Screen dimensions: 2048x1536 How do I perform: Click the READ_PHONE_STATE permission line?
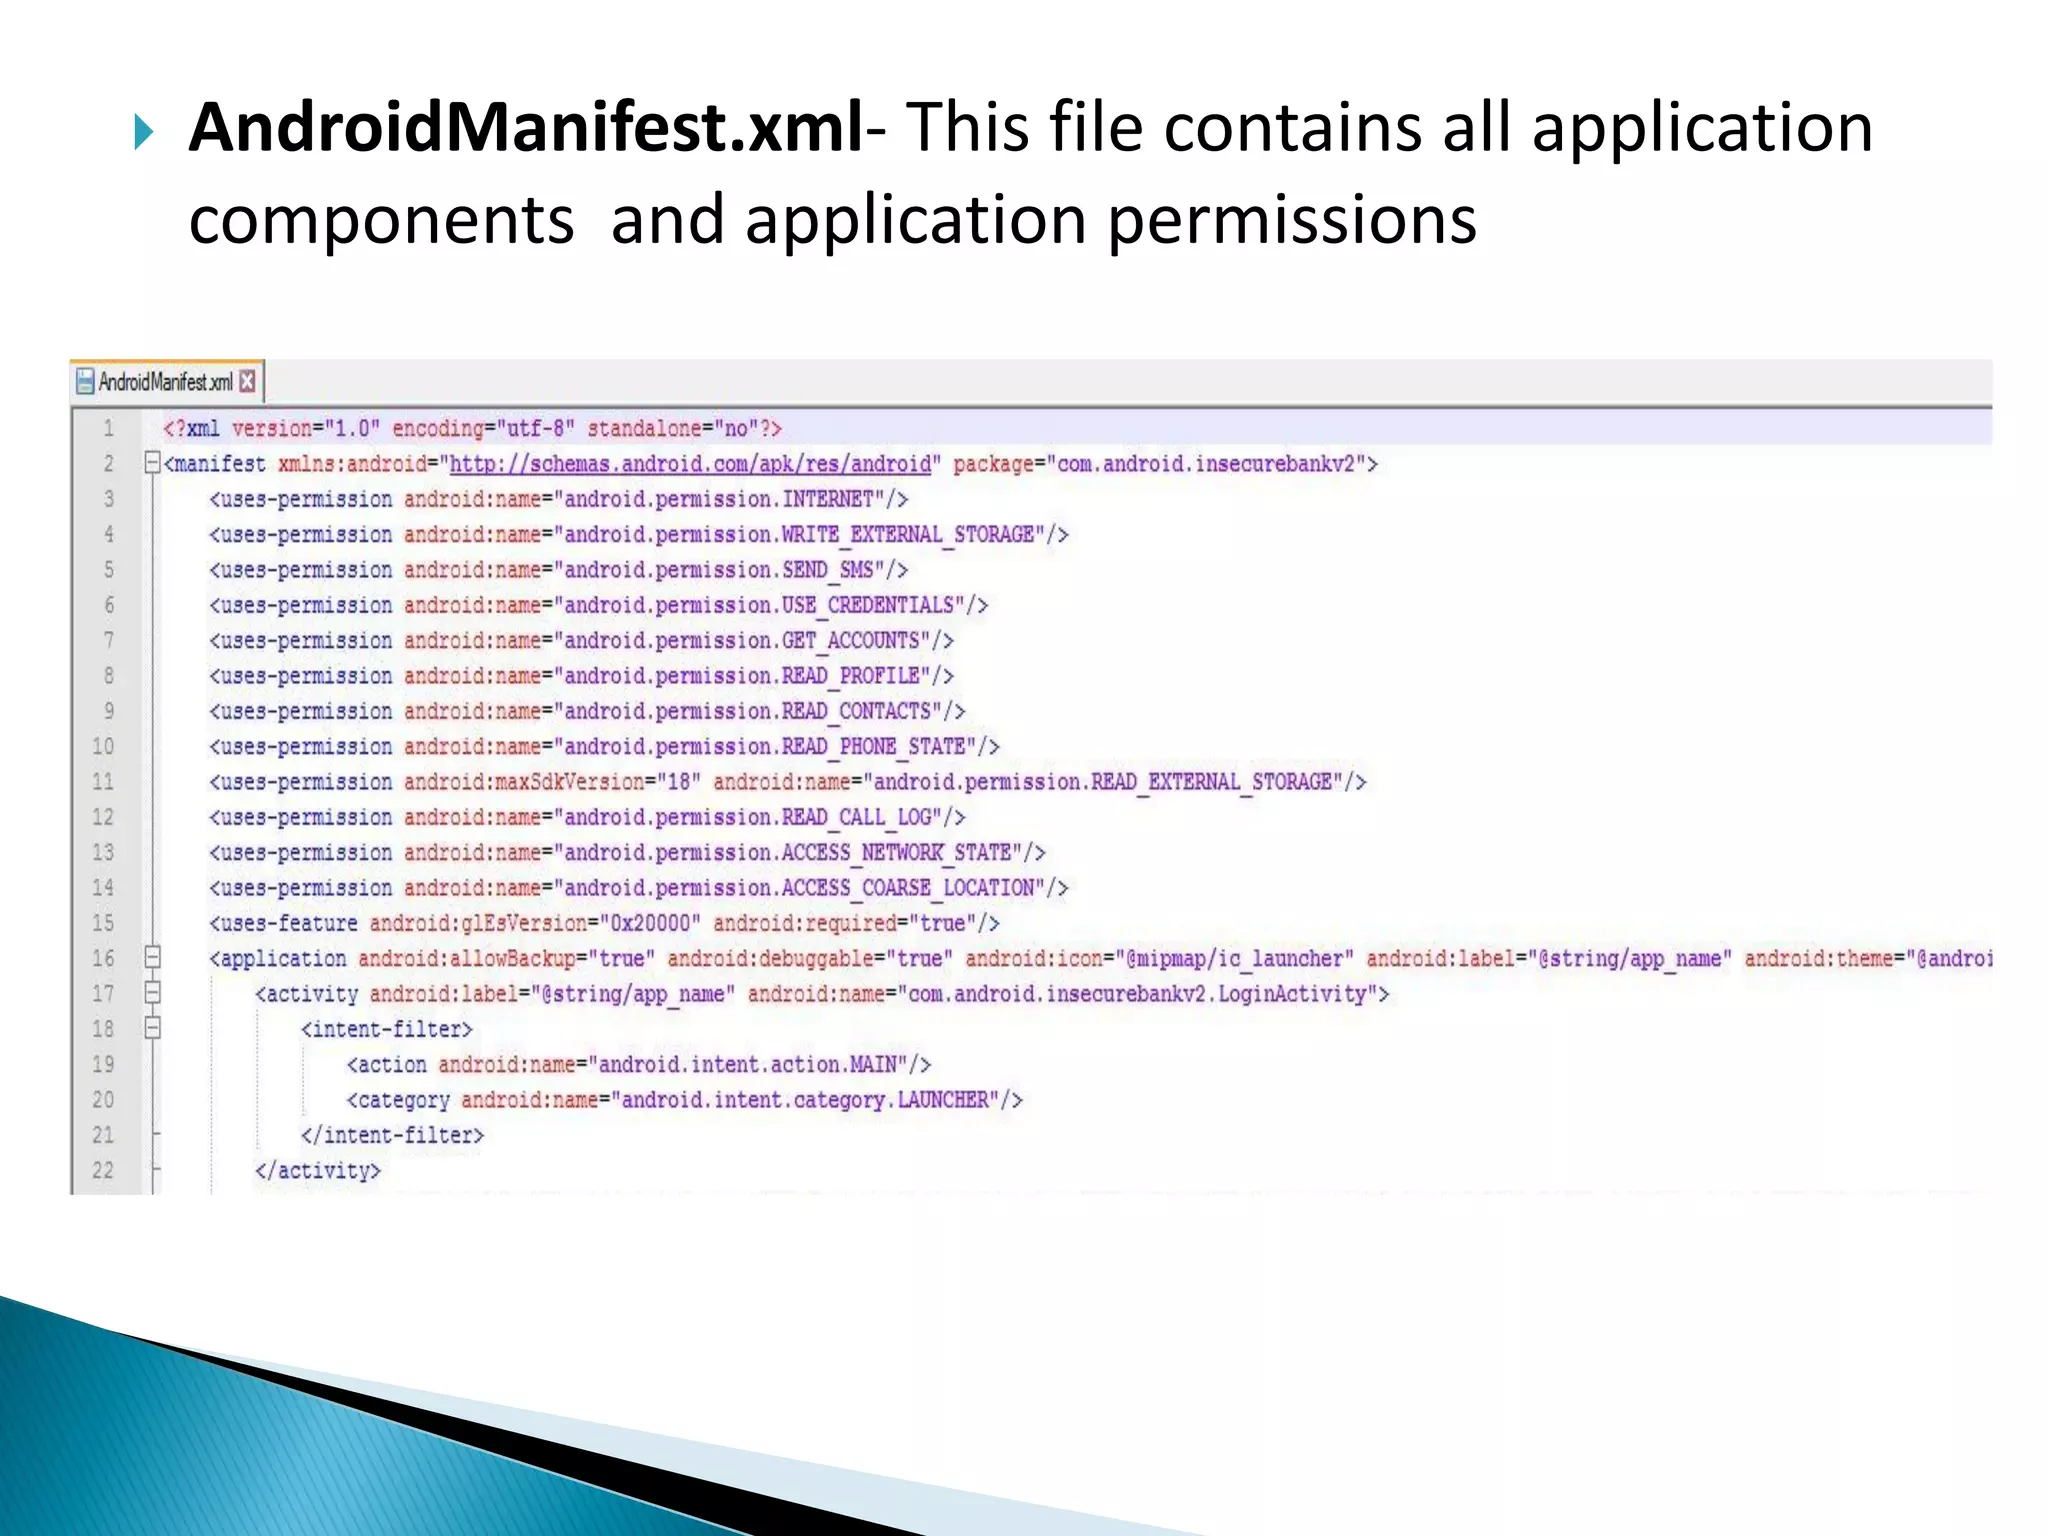coord(605,747)
